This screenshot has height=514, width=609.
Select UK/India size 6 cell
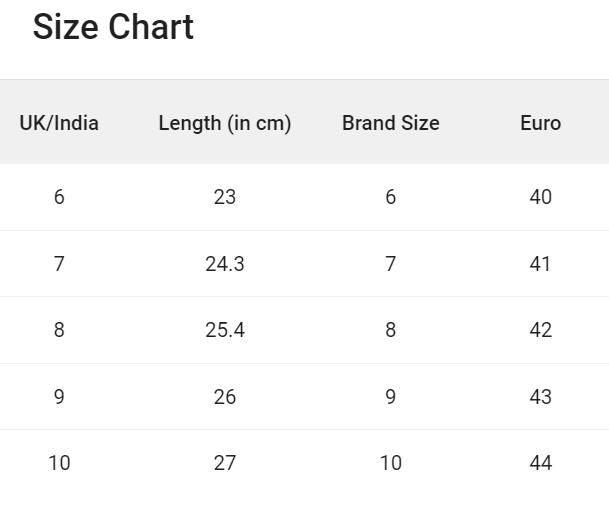(x=59, y=197)
